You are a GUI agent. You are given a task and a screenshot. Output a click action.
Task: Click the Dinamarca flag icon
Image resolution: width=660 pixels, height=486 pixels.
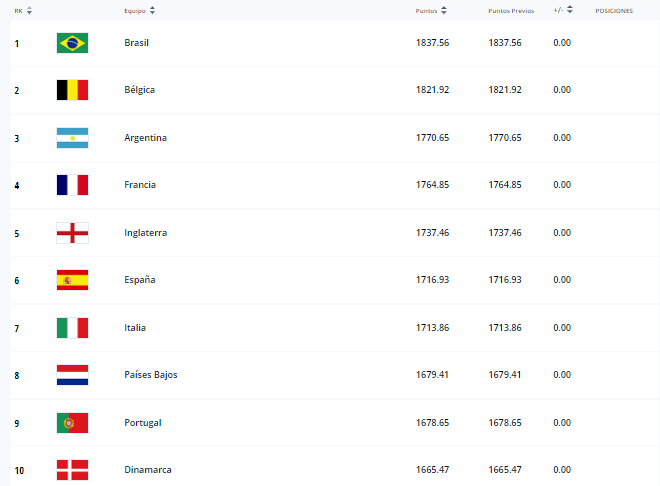tap(72, 470)
